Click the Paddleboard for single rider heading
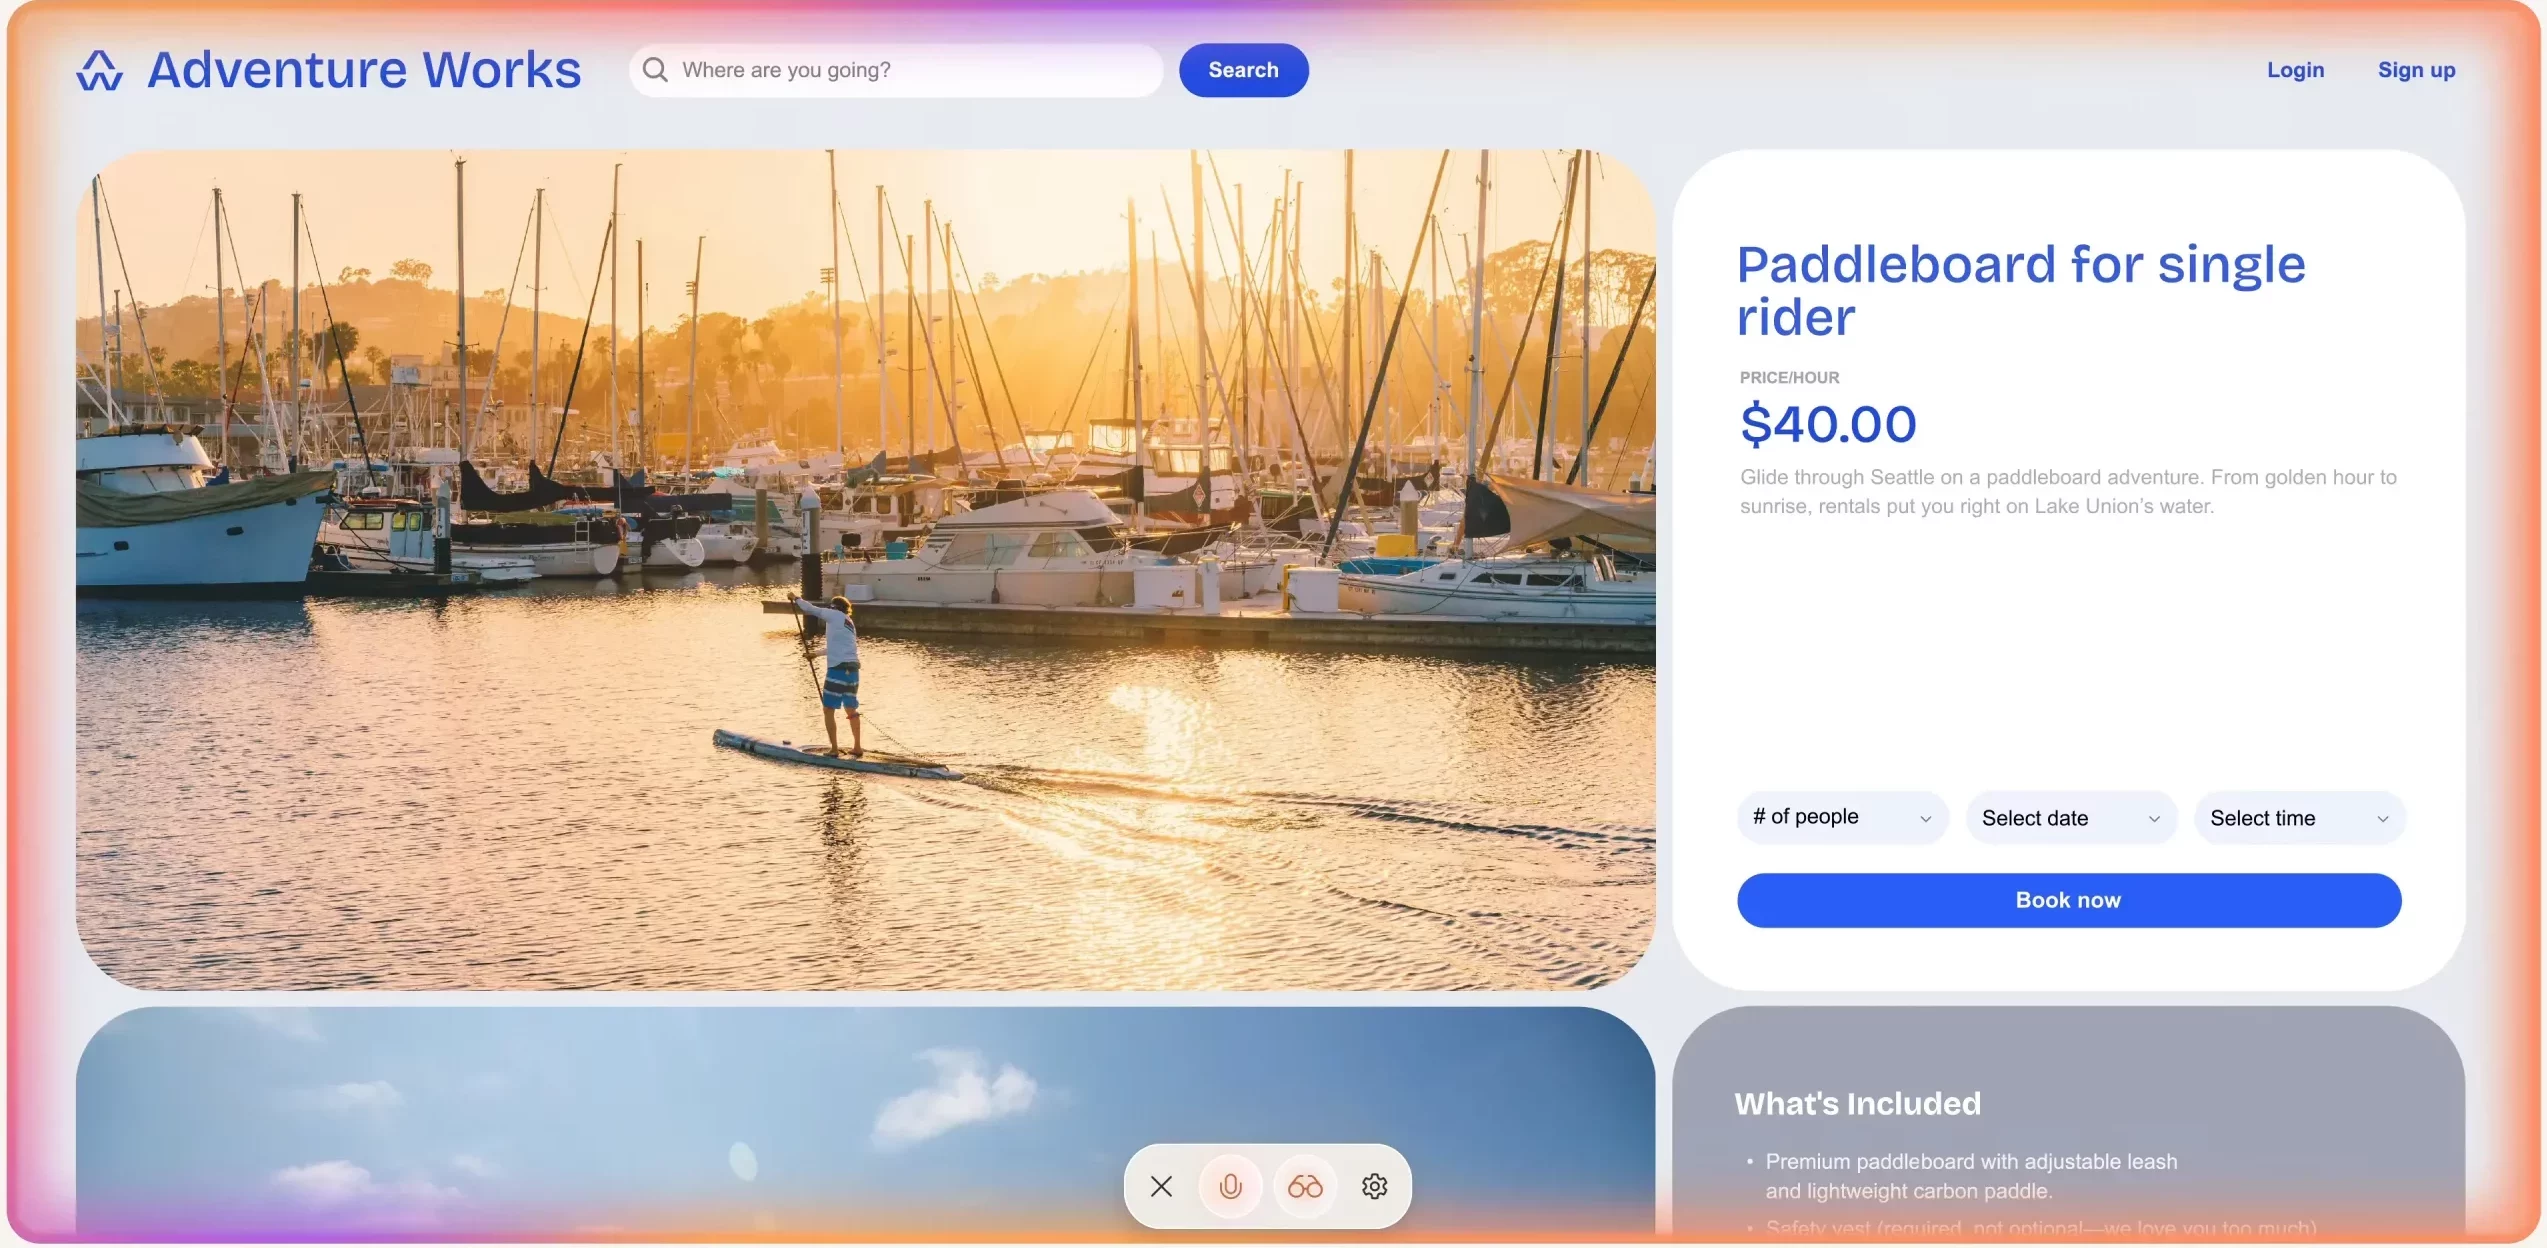 point(2021,290)
